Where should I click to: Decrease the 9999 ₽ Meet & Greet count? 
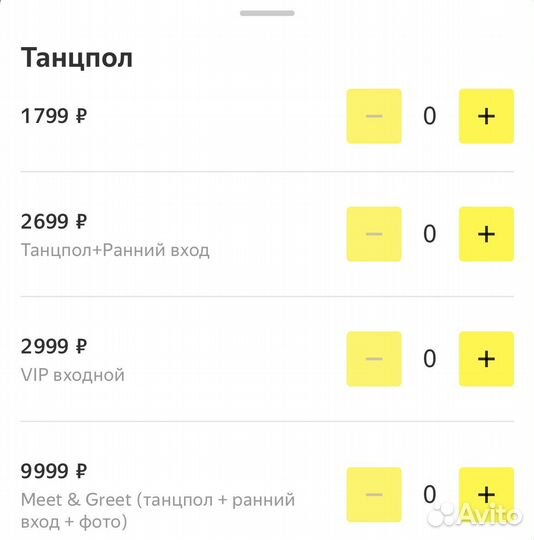pyautogui.click(x=374, y=495)
